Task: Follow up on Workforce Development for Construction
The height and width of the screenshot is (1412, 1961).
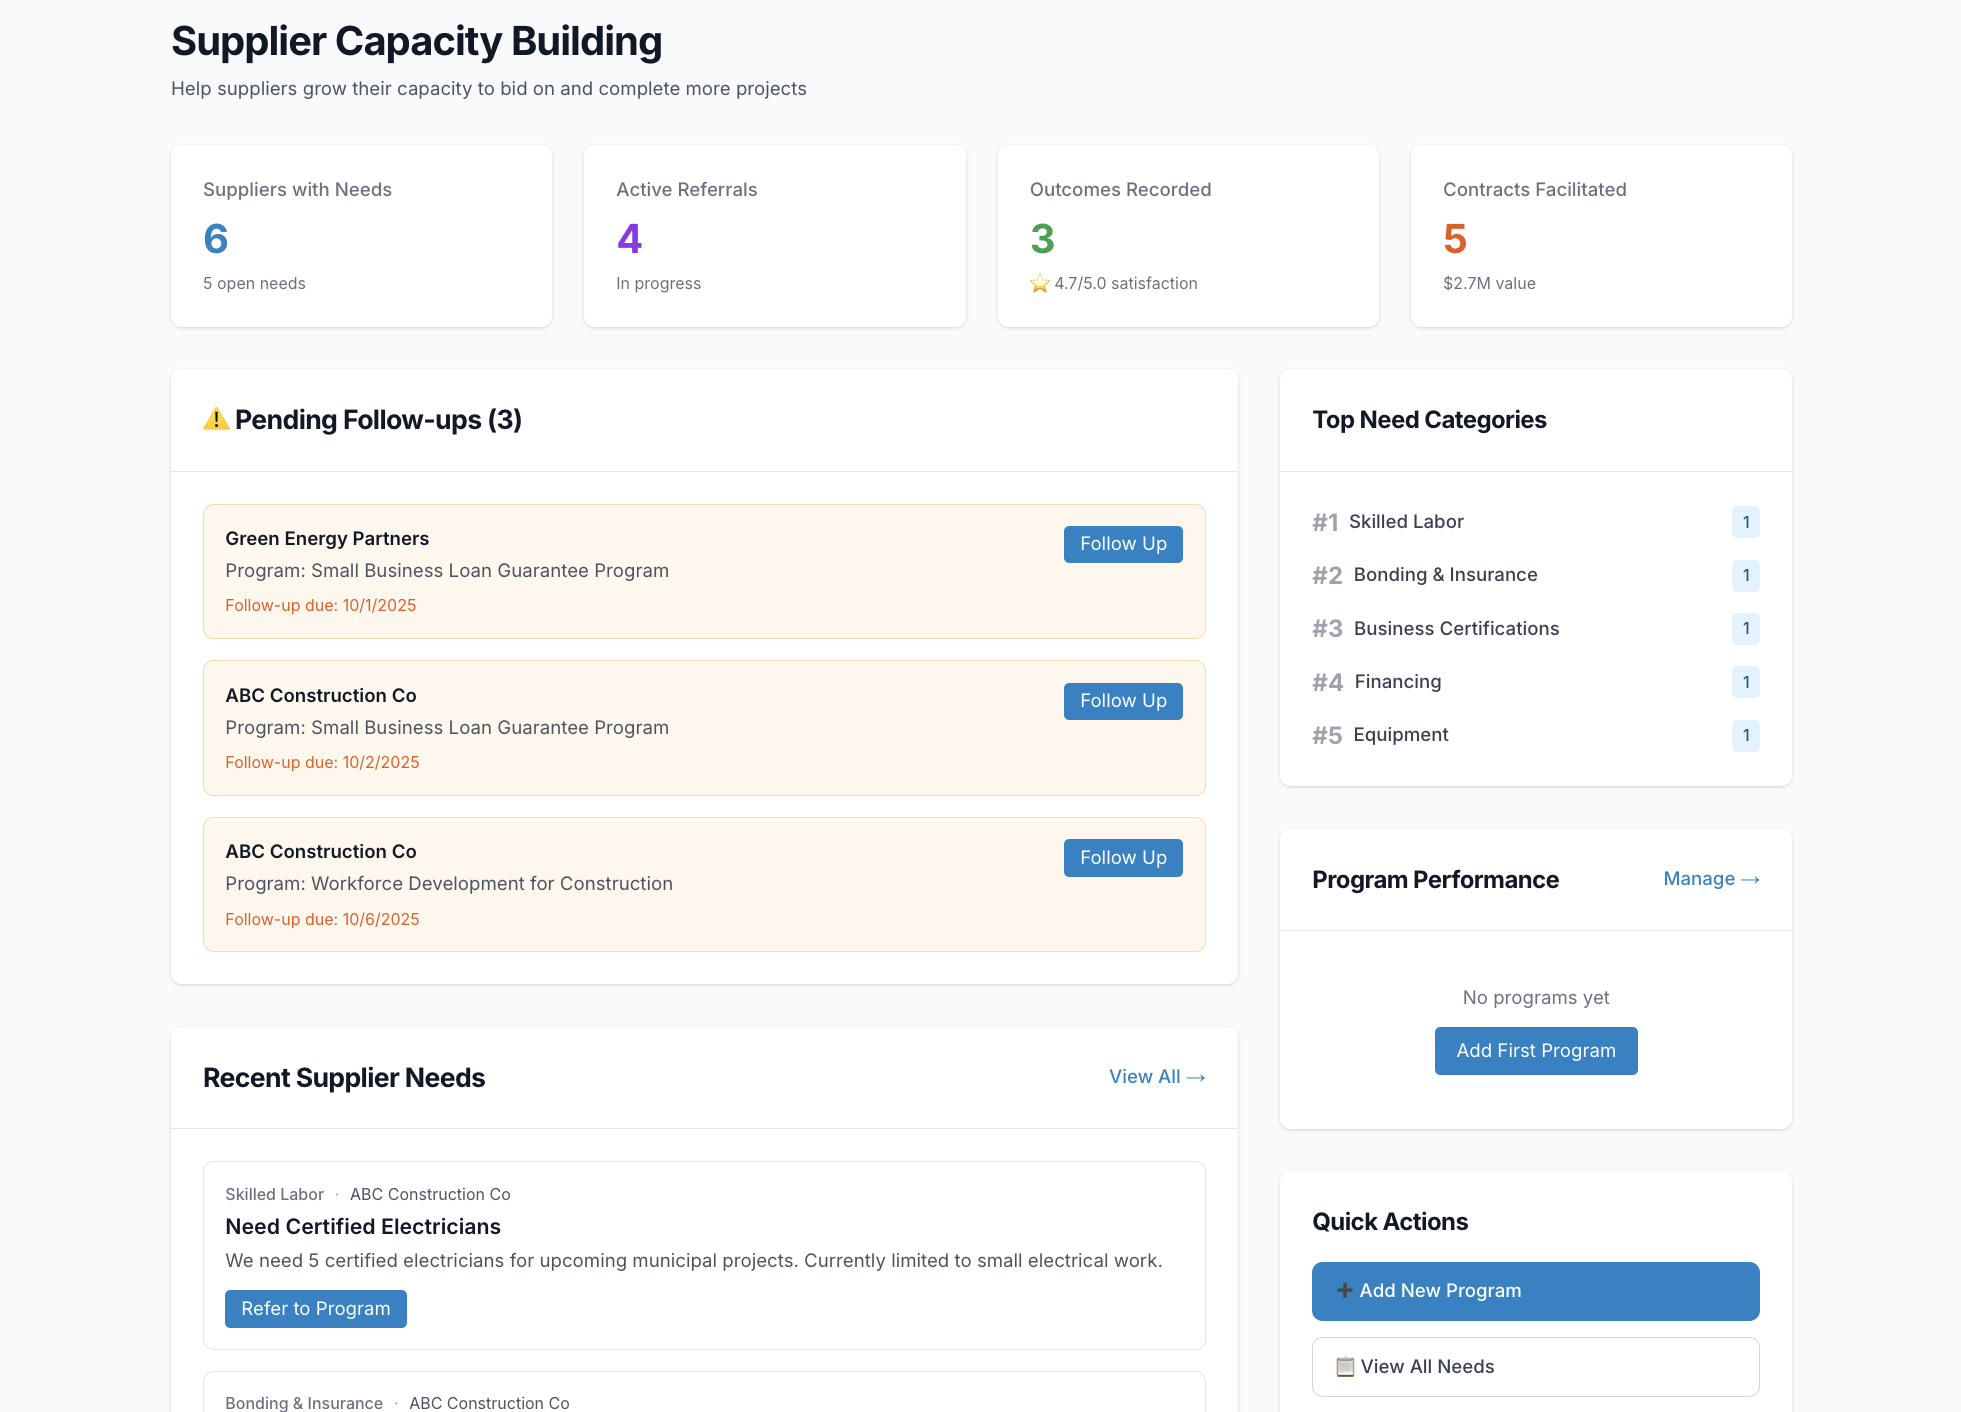Action: [x=1122, y=857]
